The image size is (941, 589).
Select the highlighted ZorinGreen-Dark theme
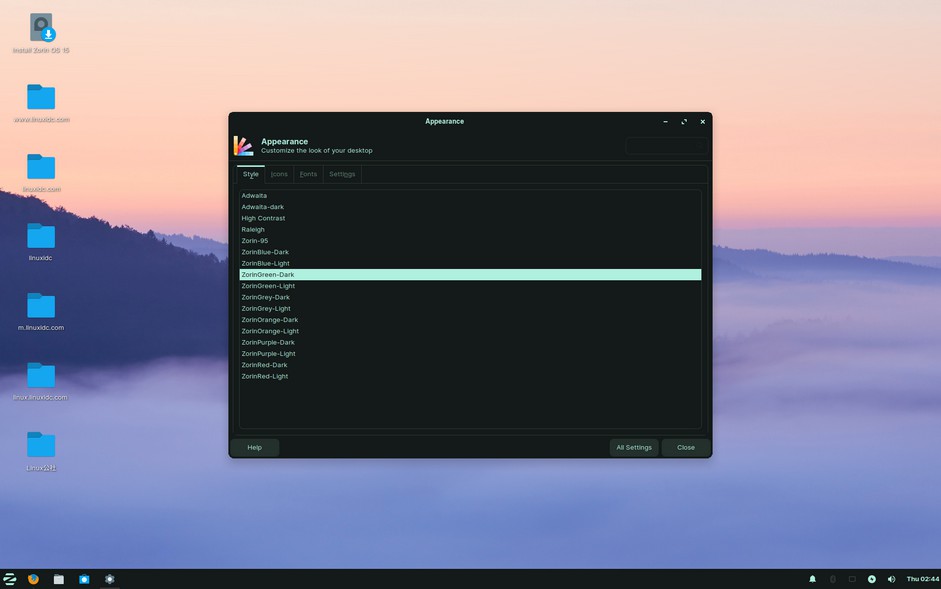pyautogui.click(x=470, y=274)
